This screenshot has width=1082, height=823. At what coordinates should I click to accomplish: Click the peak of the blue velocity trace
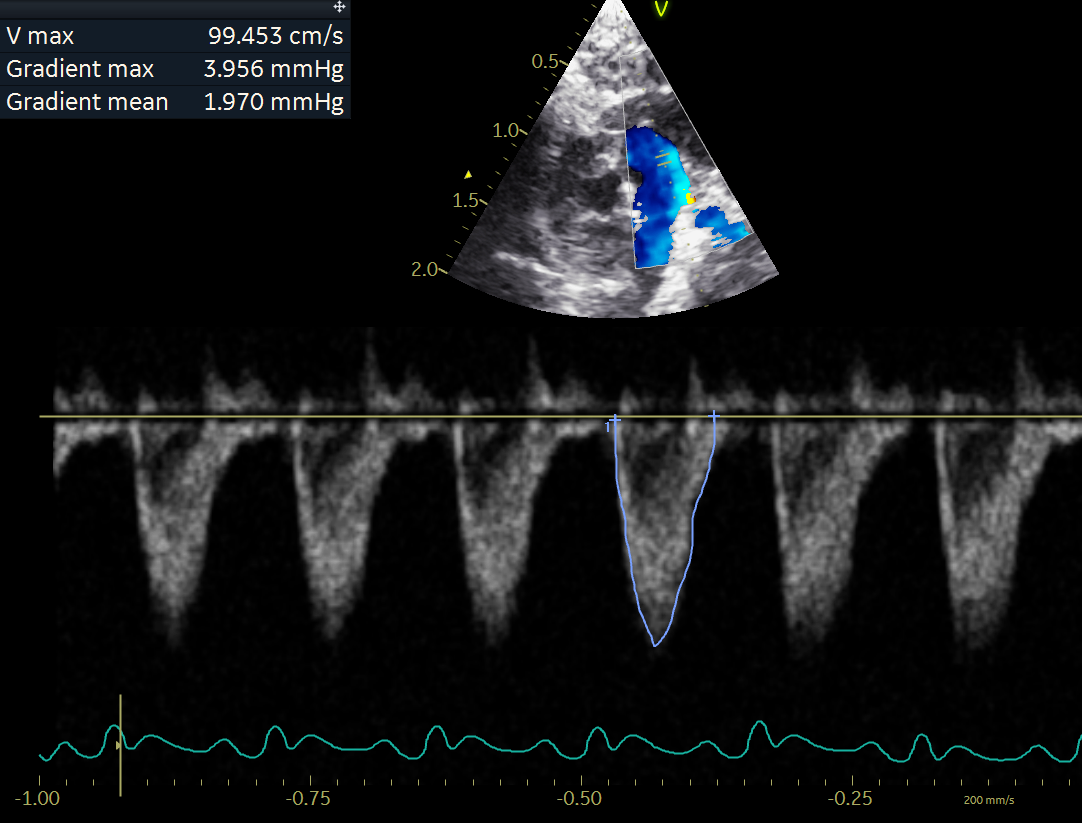pos(655,644)
